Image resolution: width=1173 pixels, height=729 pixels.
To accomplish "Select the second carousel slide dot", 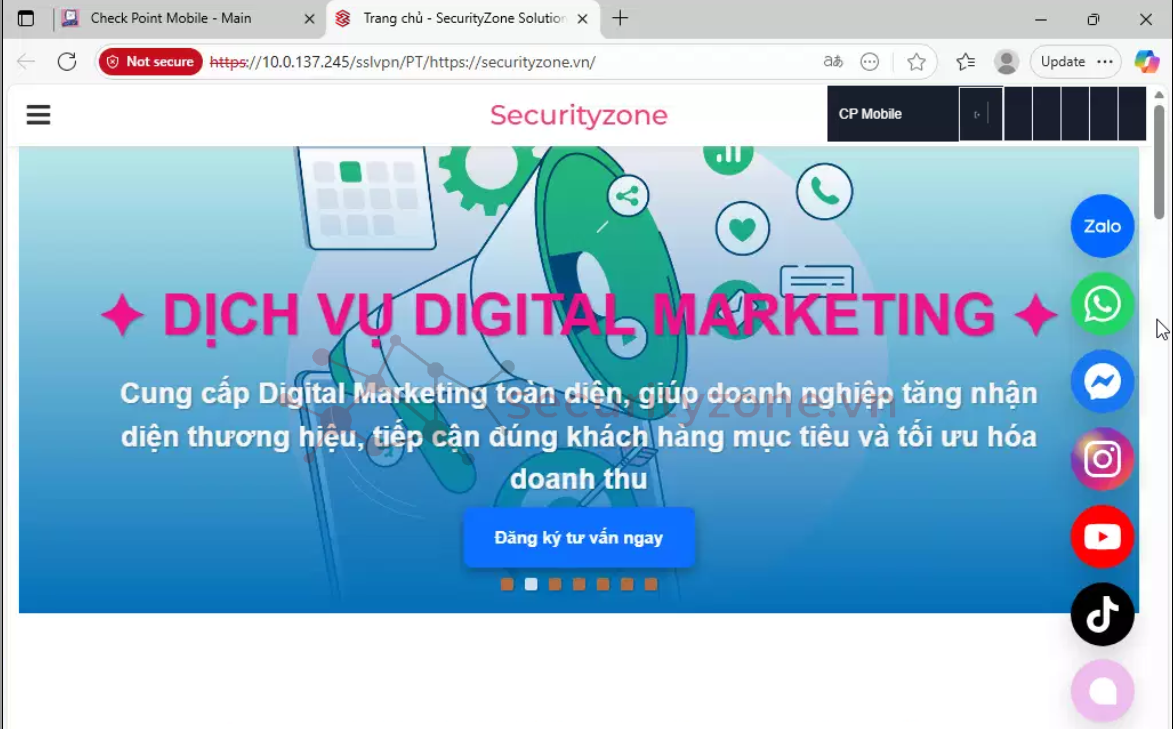I will click(x=531, y=584).
